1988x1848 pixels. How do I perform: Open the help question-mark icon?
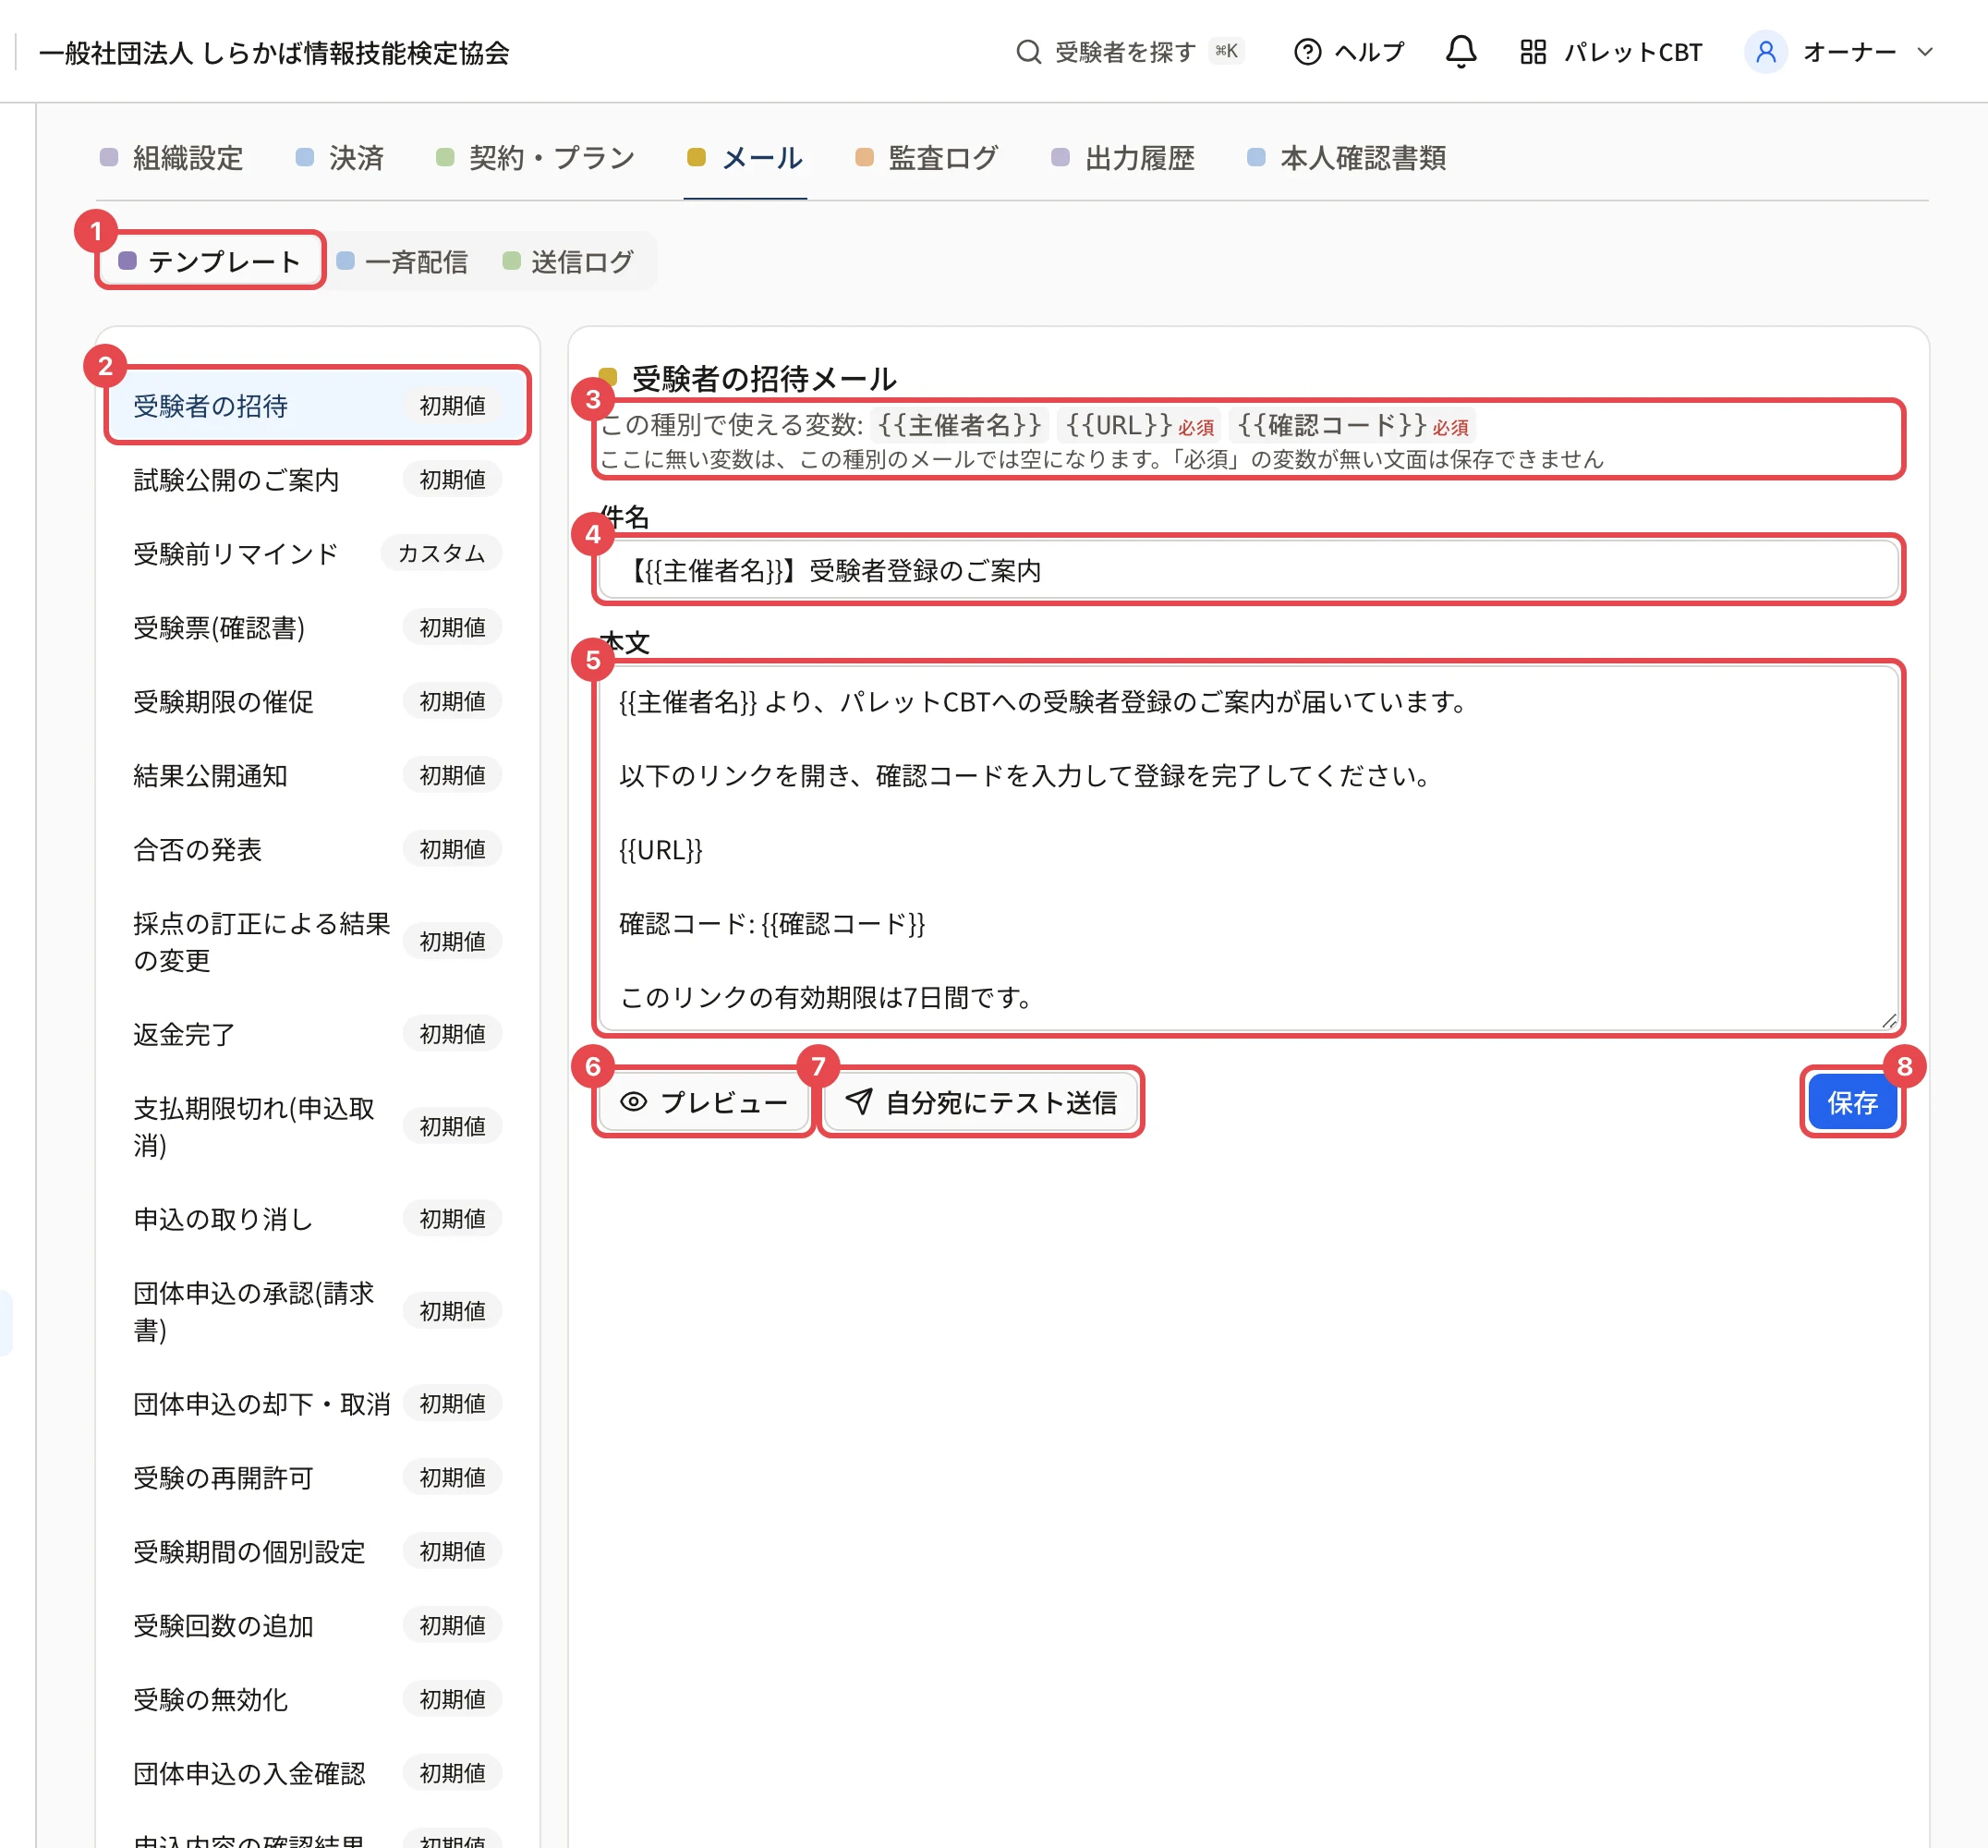pos(1307,51)
